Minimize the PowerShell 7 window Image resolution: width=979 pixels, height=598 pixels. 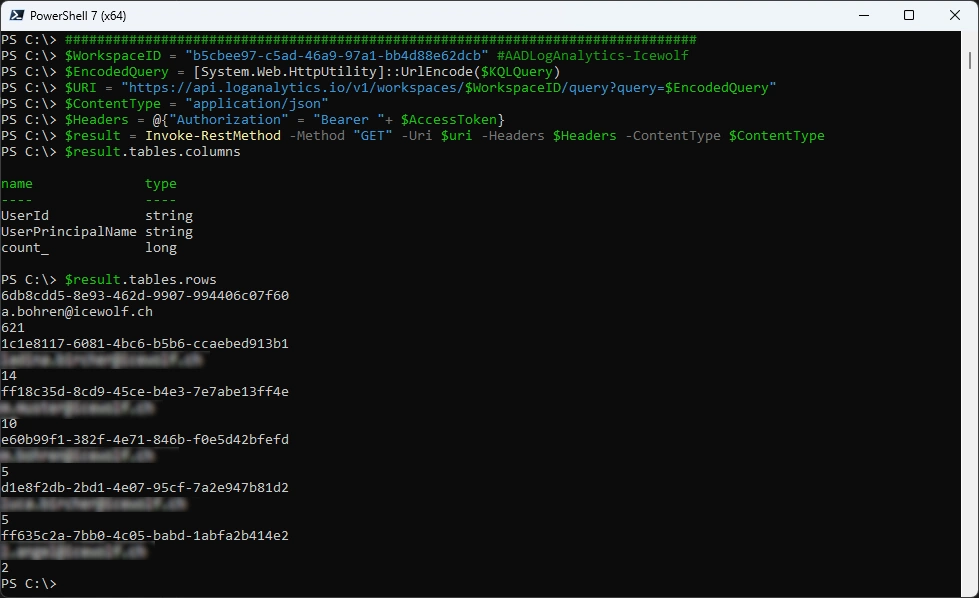coord(862,15)
